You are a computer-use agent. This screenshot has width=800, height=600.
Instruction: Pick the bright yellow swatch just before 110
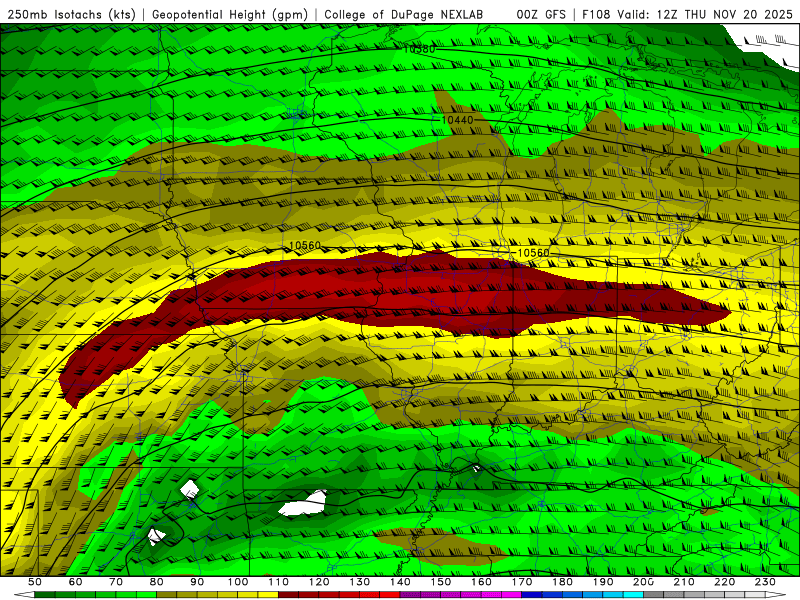click(x=268, y=595)
